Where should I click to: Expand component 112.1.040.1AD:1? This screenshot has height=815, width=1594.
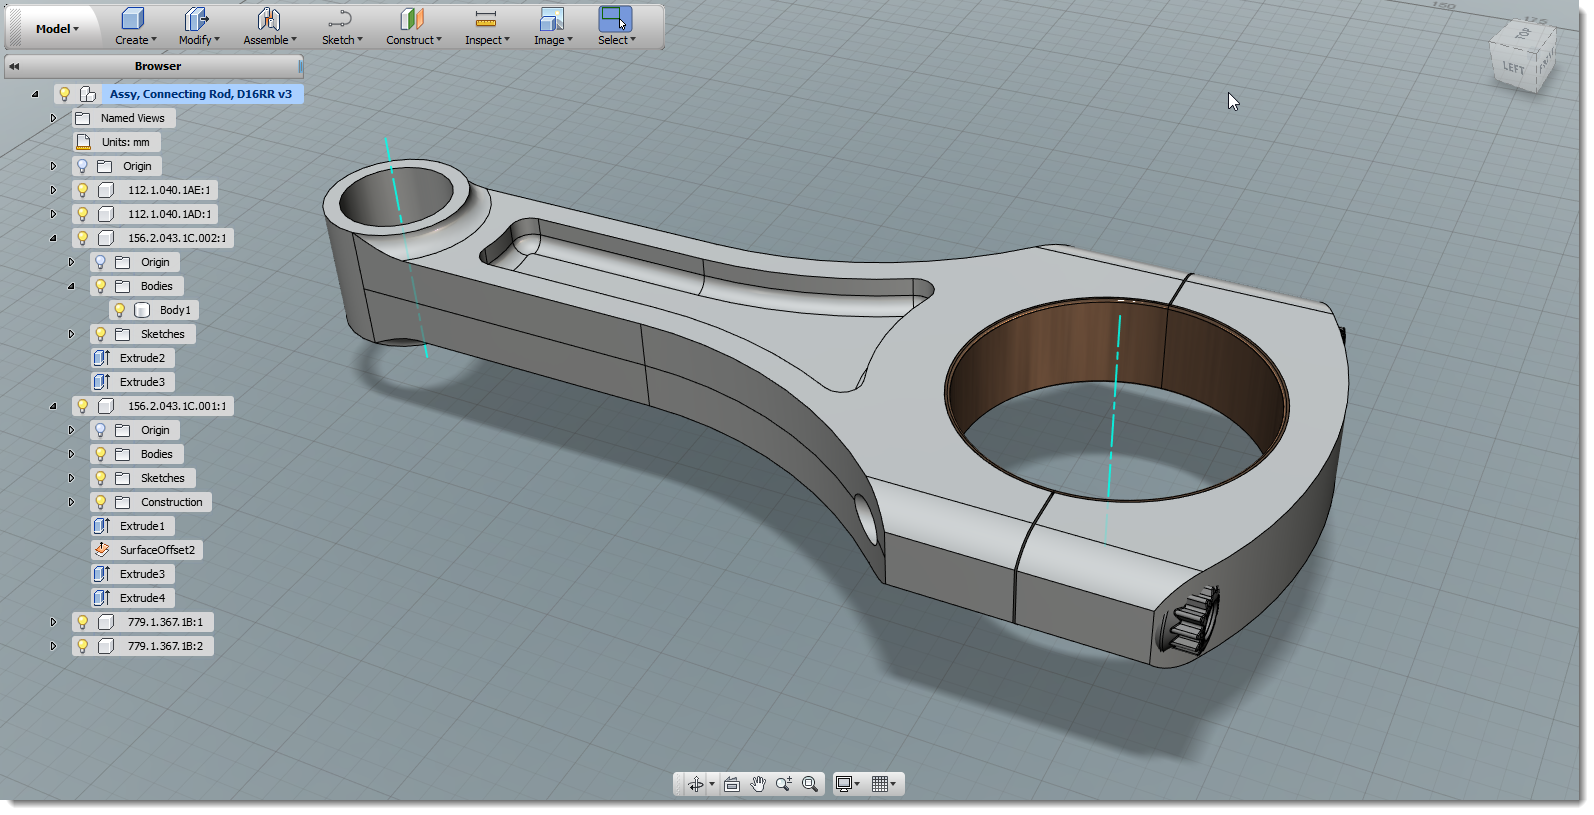pos(54,214)
